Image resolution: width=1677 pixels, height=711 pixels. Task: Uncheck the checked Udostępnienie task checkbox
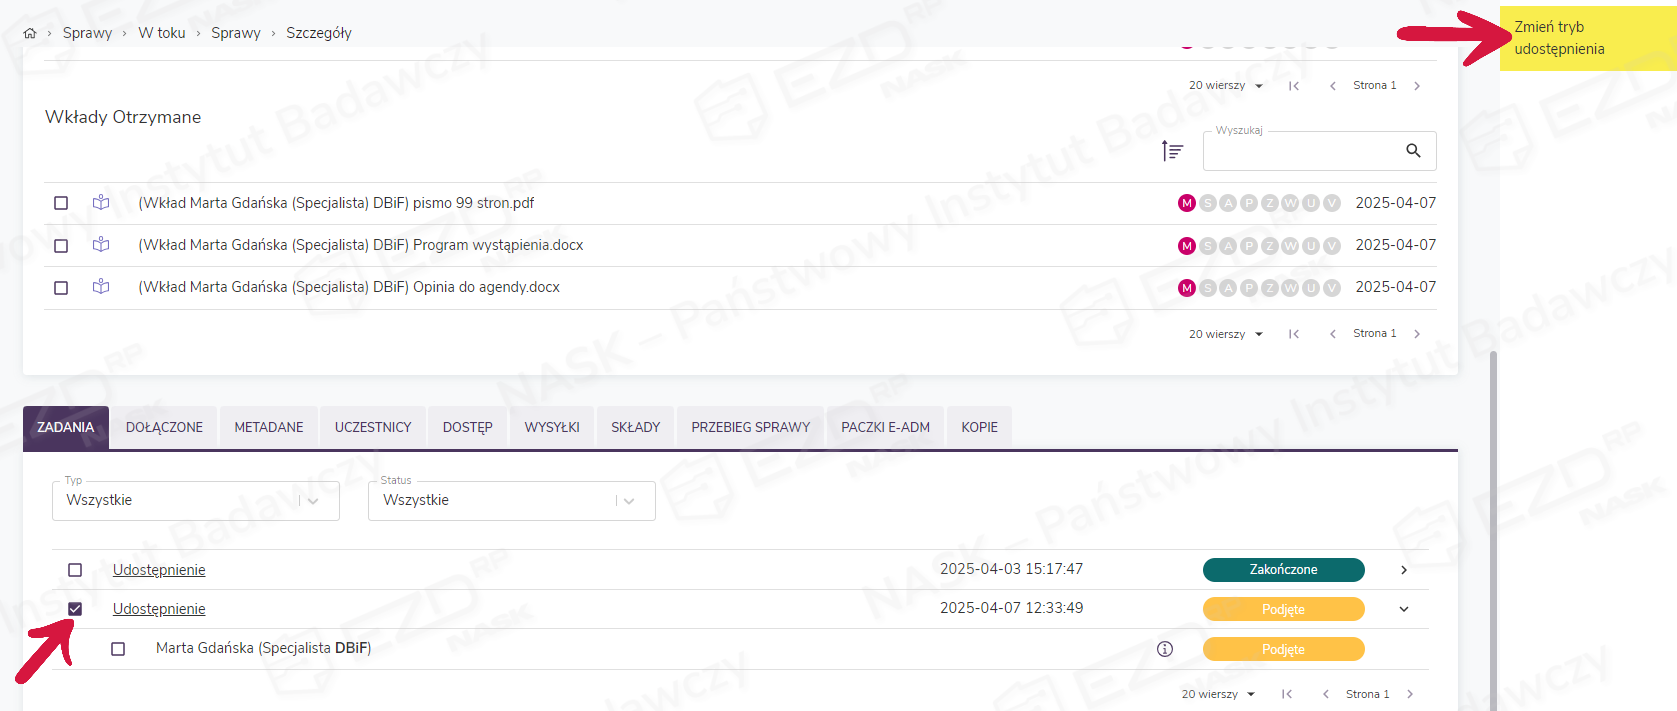(75, 609)
